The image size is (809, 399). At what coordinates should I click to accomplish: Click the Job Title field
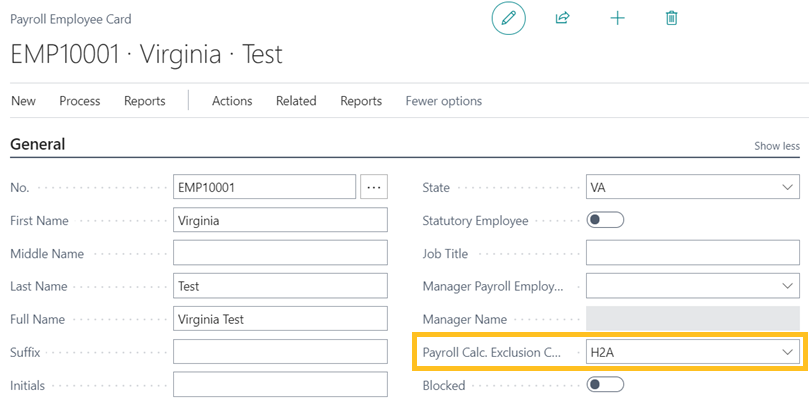tap(693, 253)
